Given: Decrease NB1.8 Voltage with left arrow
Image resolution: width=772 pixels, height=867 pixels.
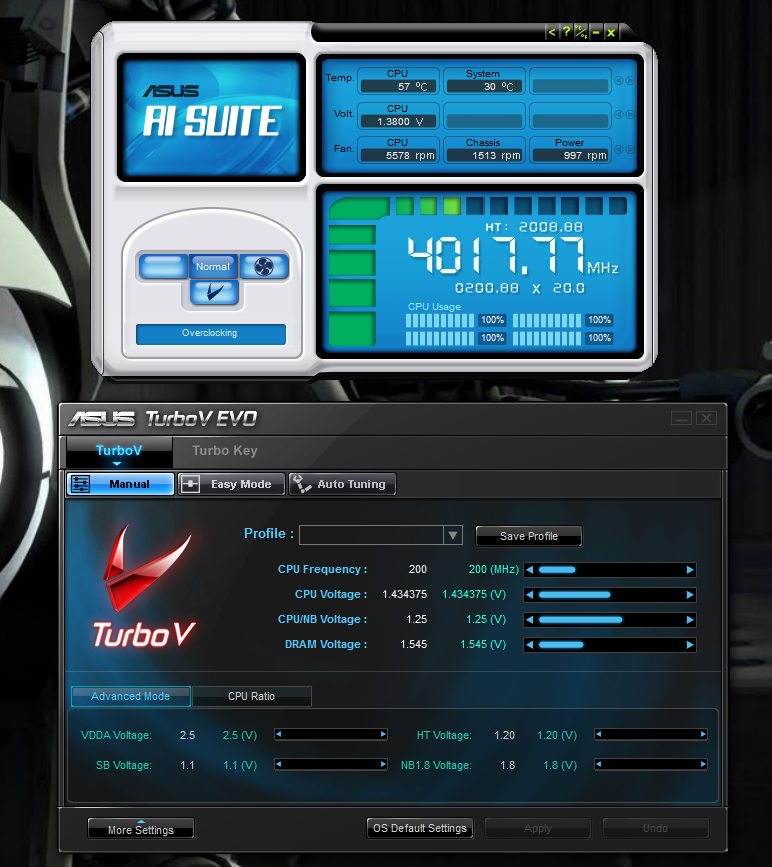Looking at the screenshot, I should tap(598, 764).
